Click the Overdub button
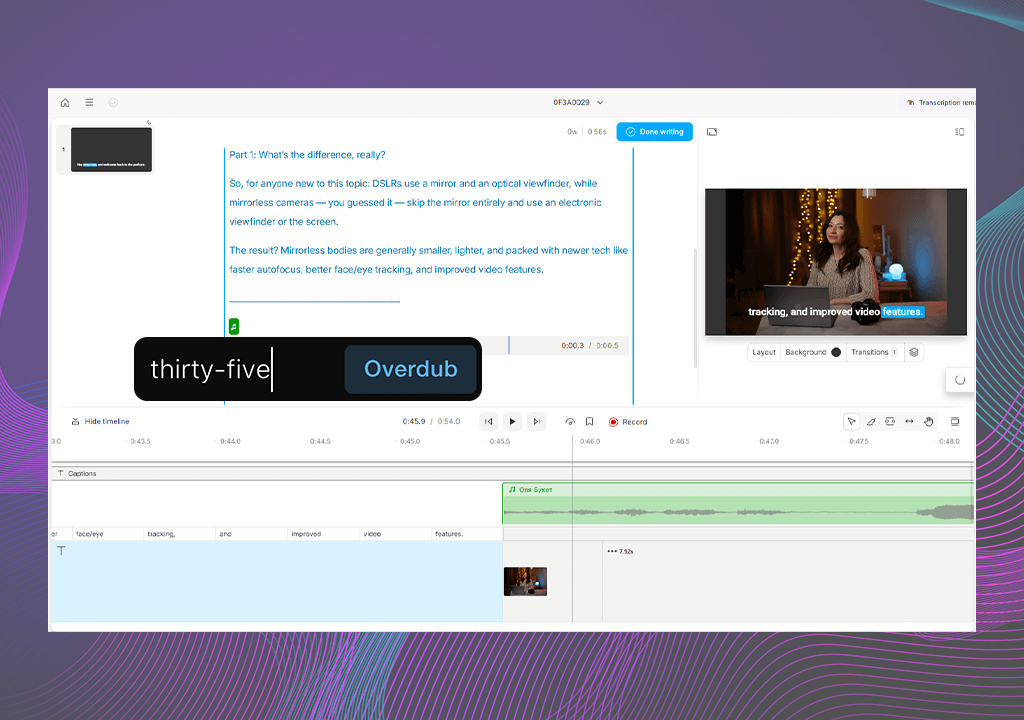Screen dimensions: 1024x720 [410, 369]
